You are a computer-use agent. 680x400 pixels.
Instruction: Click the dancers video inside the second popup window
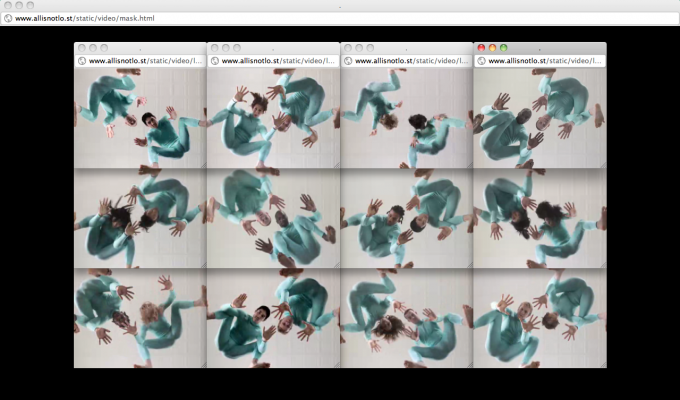pos(273,115)
